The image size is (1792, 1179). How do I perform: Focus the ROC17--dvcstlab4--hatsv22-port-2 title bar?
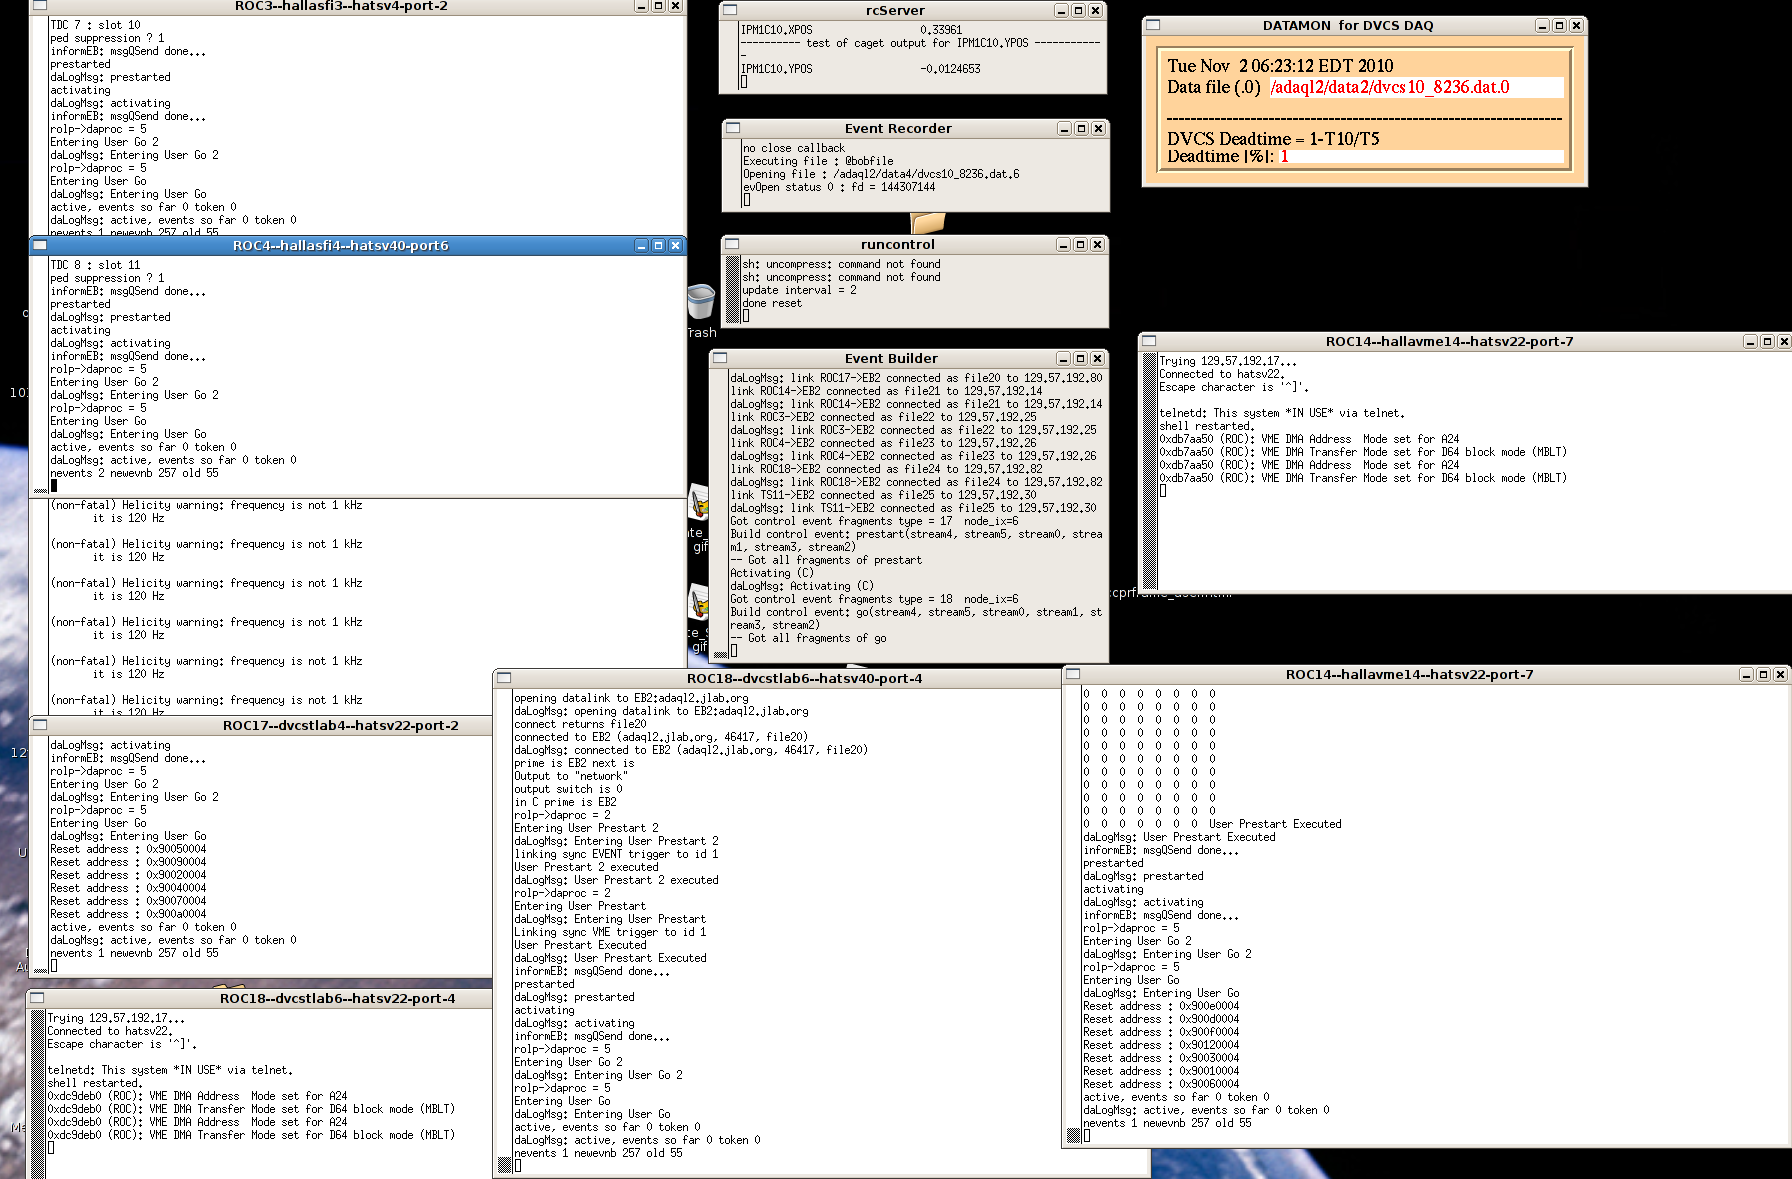pyautogui.click(x=340, y=725)
